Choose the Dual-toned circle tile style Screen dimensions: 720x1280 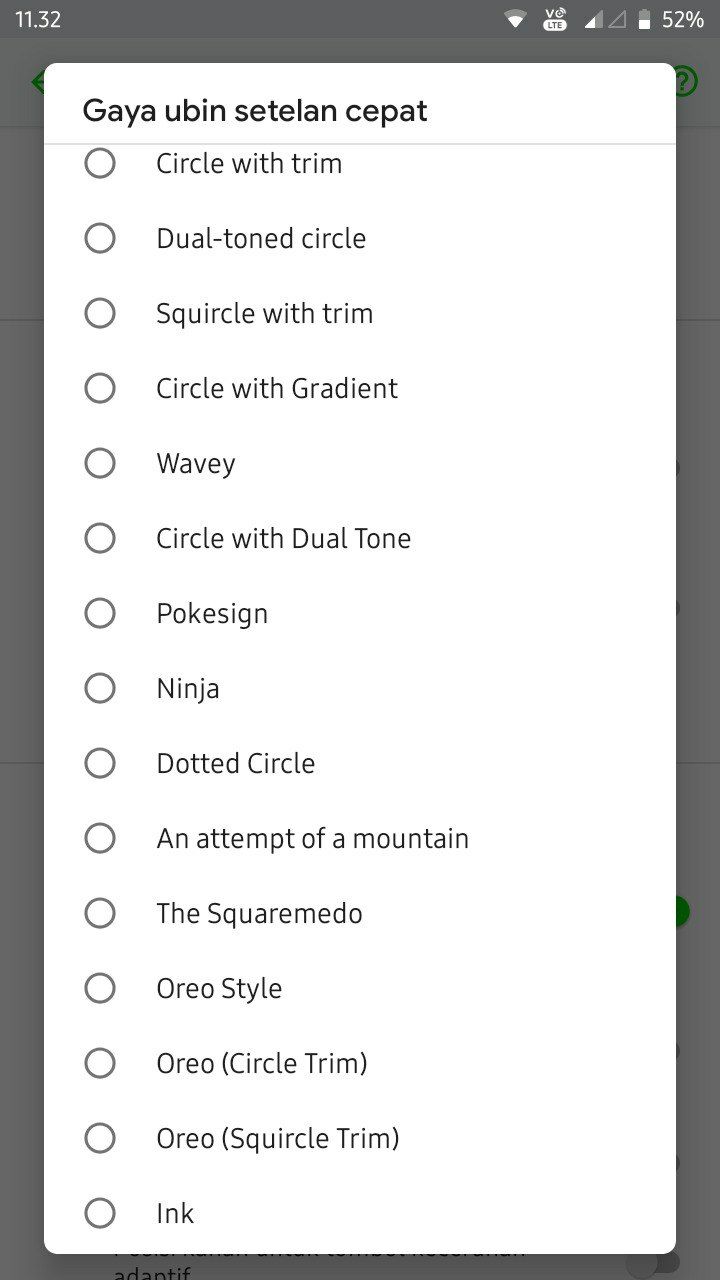click(x=360, y=238)
